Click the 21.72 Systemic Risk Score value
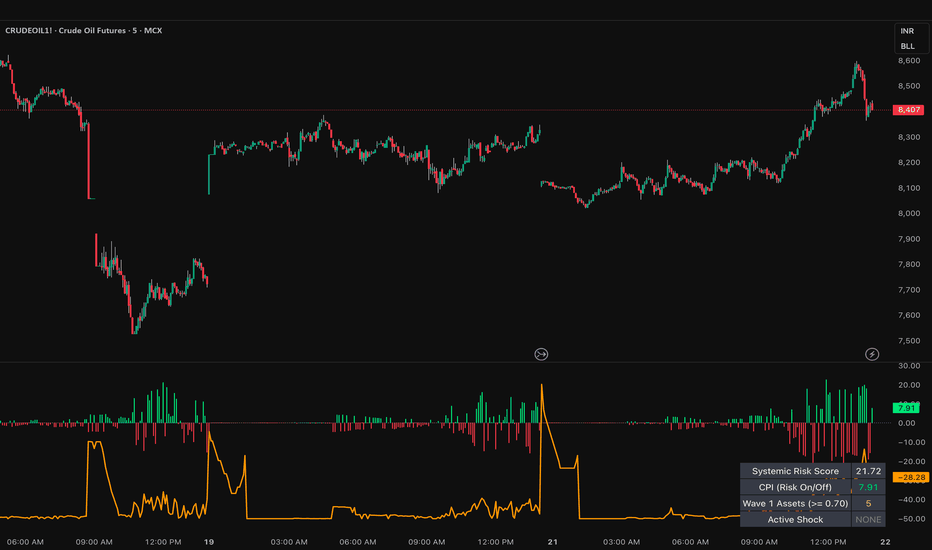932x550 pixels. click(x=868, y=471)
